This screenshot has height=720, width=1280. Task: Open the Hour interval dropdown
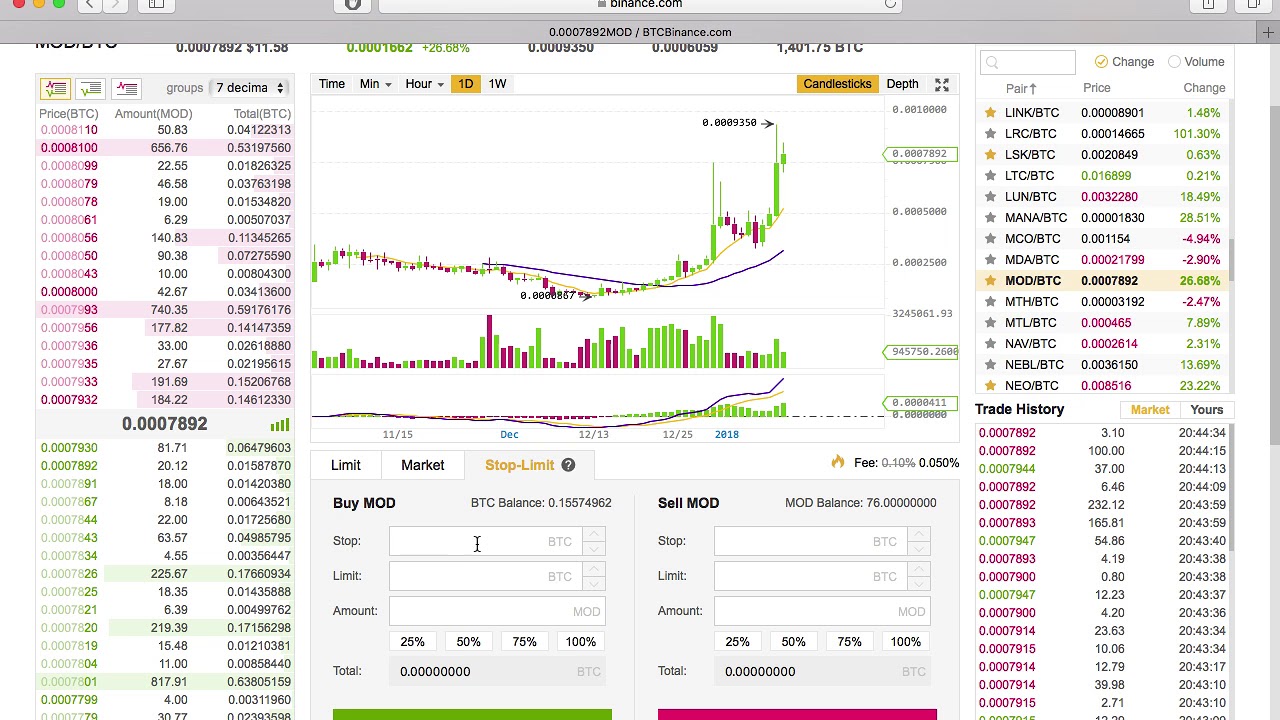click(x=424, y=84)
